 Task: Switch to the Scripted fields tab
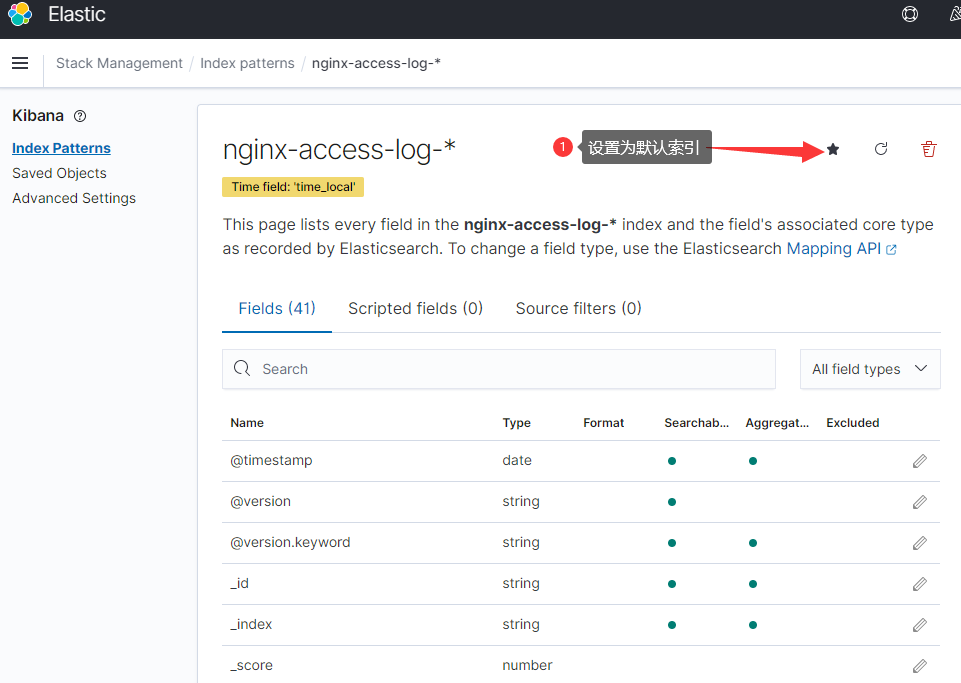point(415,308)
